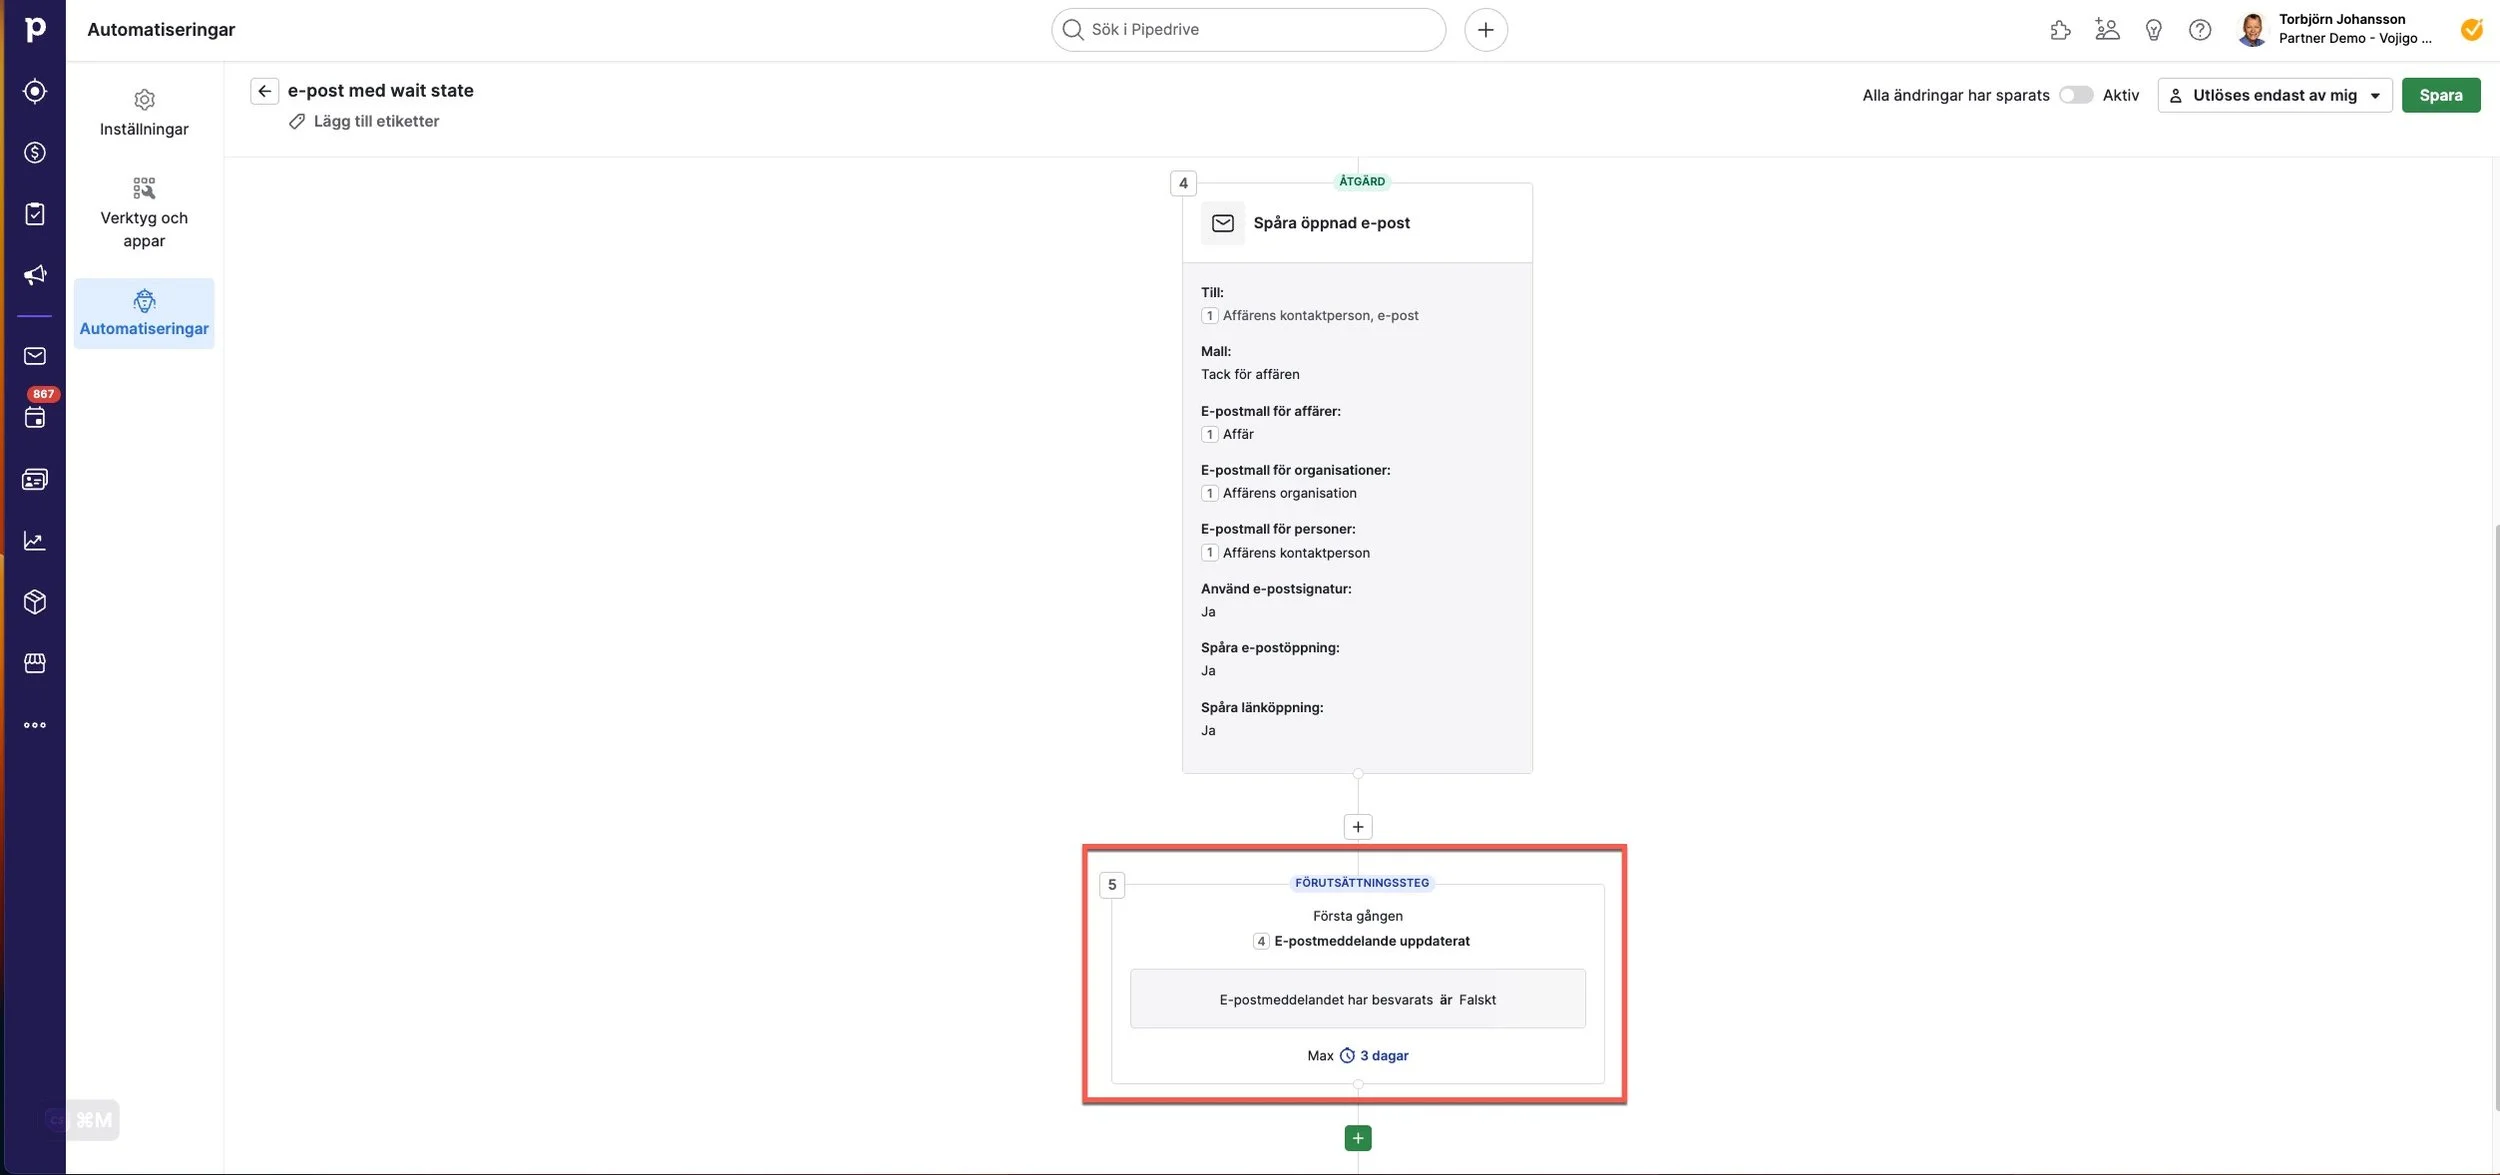Select Inställningar in side menu

(x=144, y=113)
